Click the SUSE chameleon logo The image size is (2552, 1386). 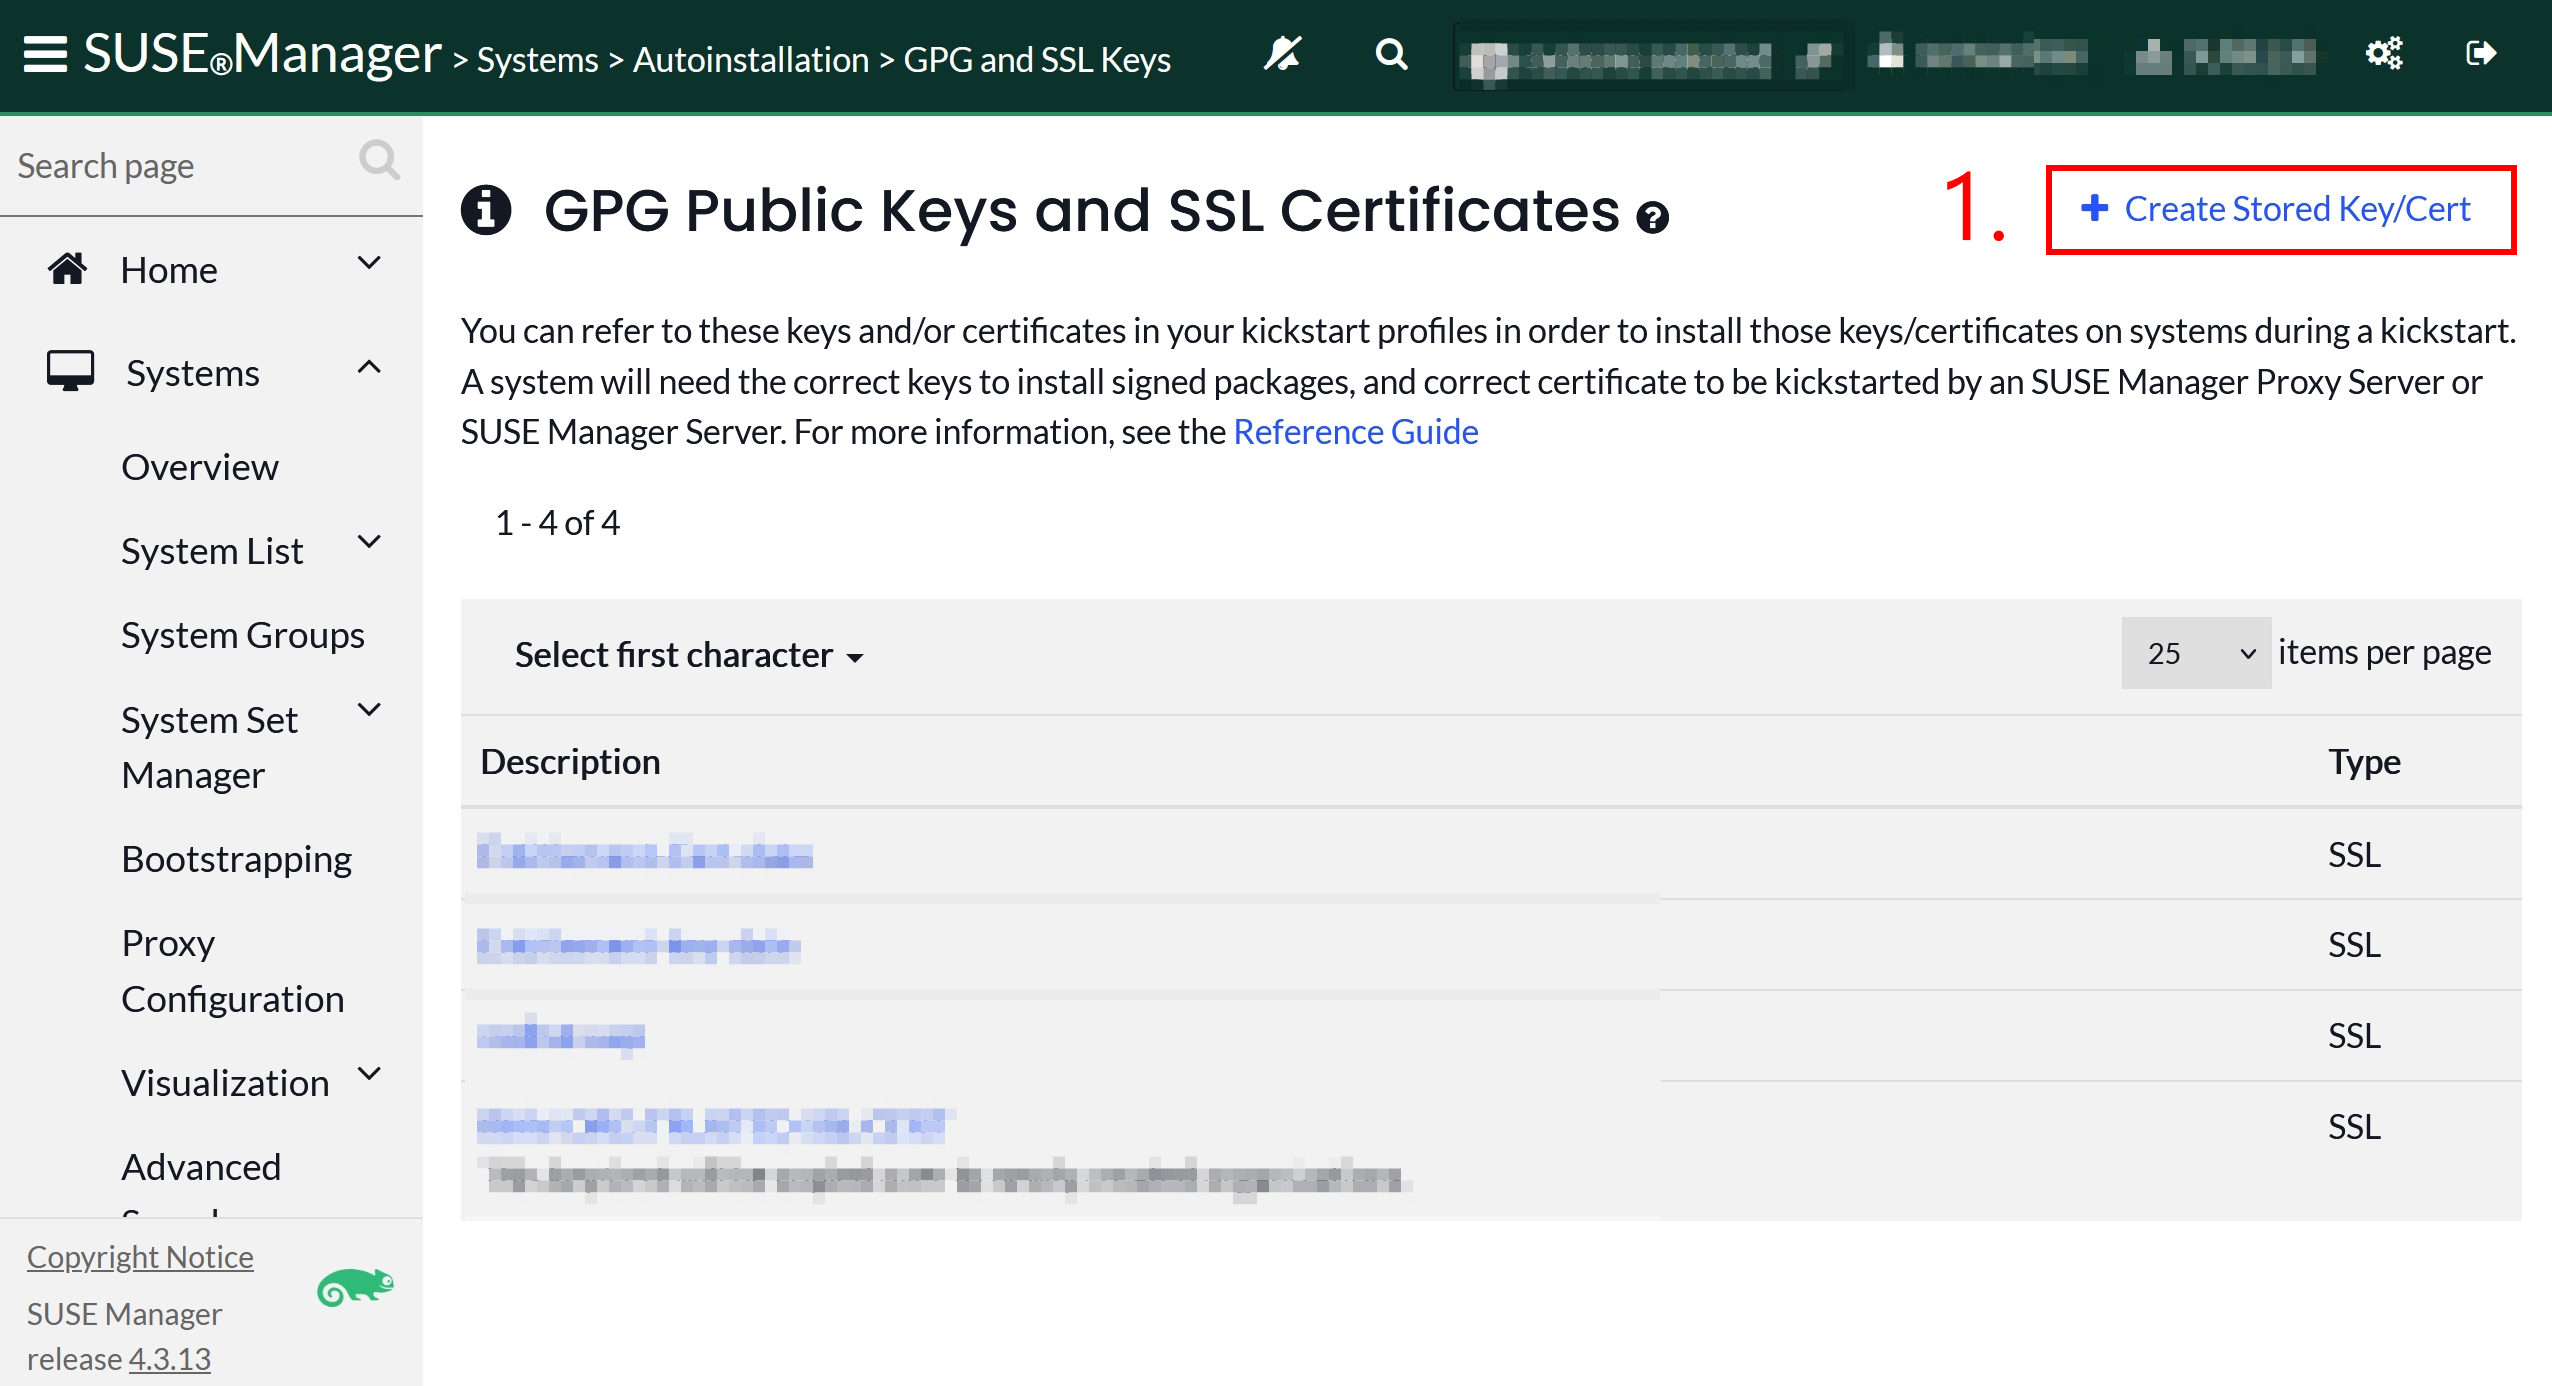click(x=355, y=1287)
